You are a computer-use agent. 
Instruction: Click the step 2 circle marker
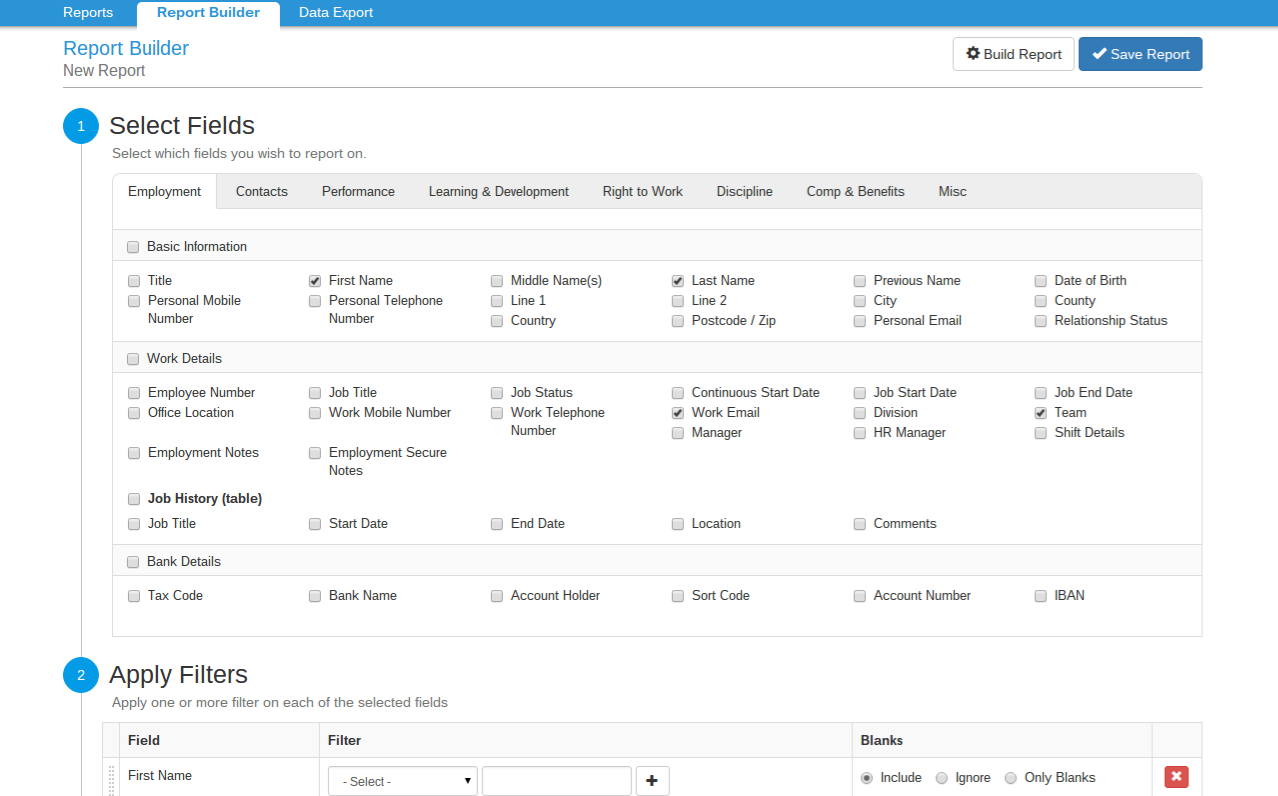pos(81,675)
